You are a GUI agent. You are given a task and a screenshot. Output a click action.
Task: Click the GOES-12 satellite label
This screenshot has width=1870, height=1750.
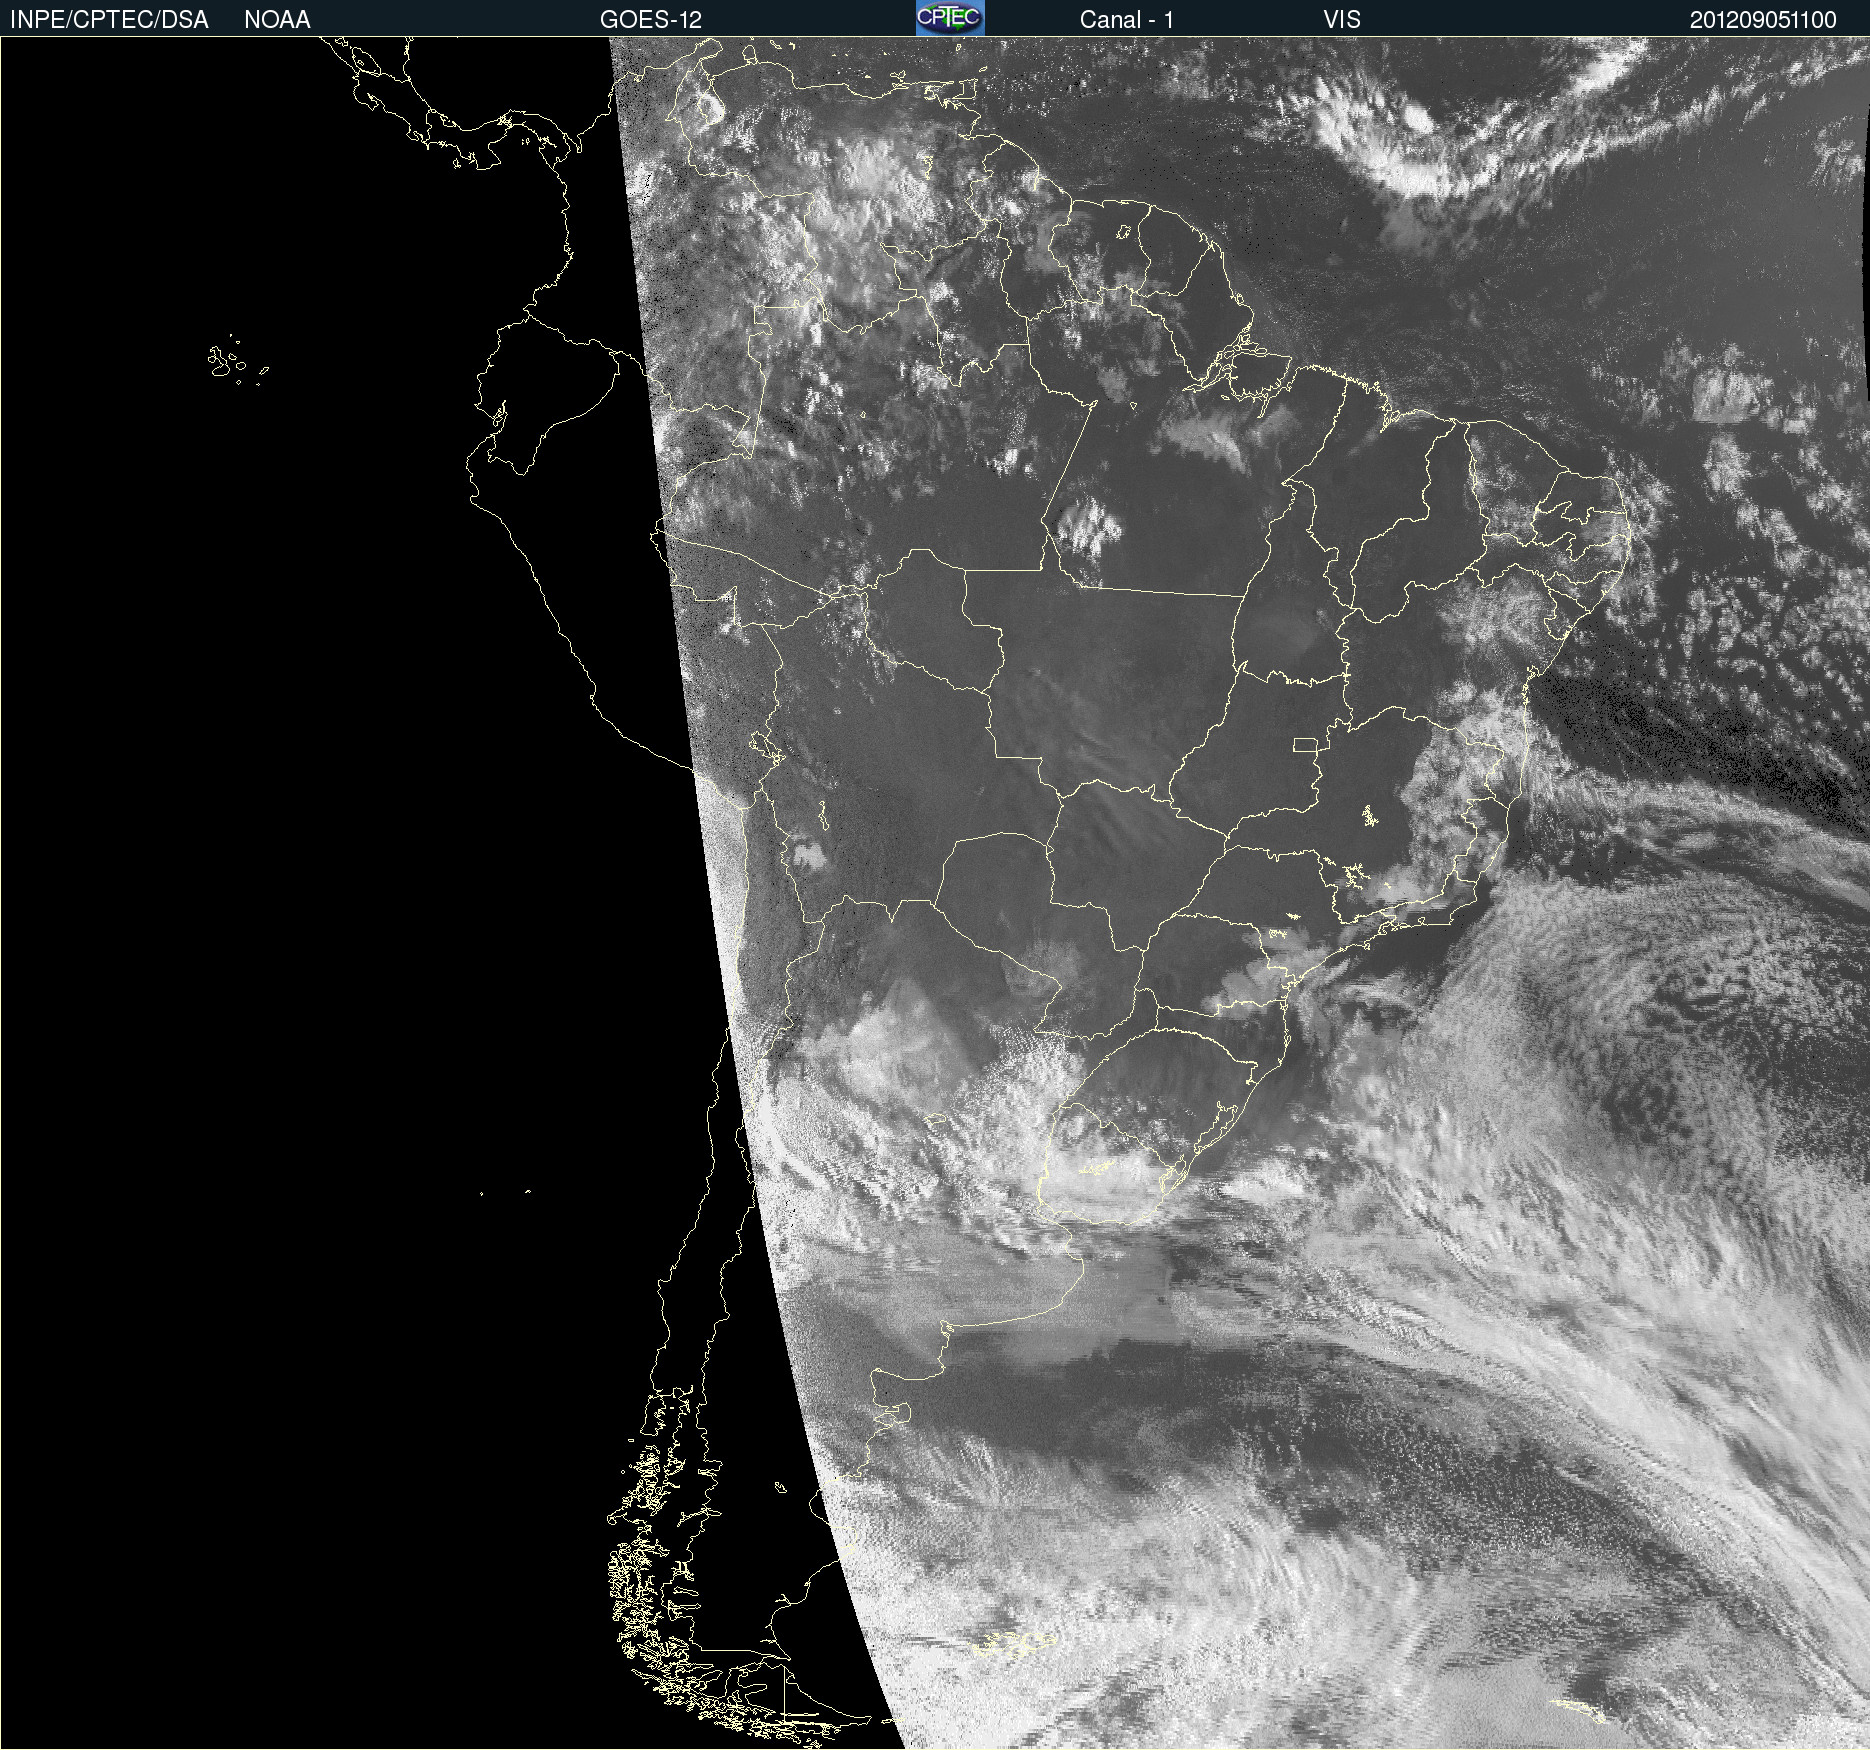click(x=651, y=20)
